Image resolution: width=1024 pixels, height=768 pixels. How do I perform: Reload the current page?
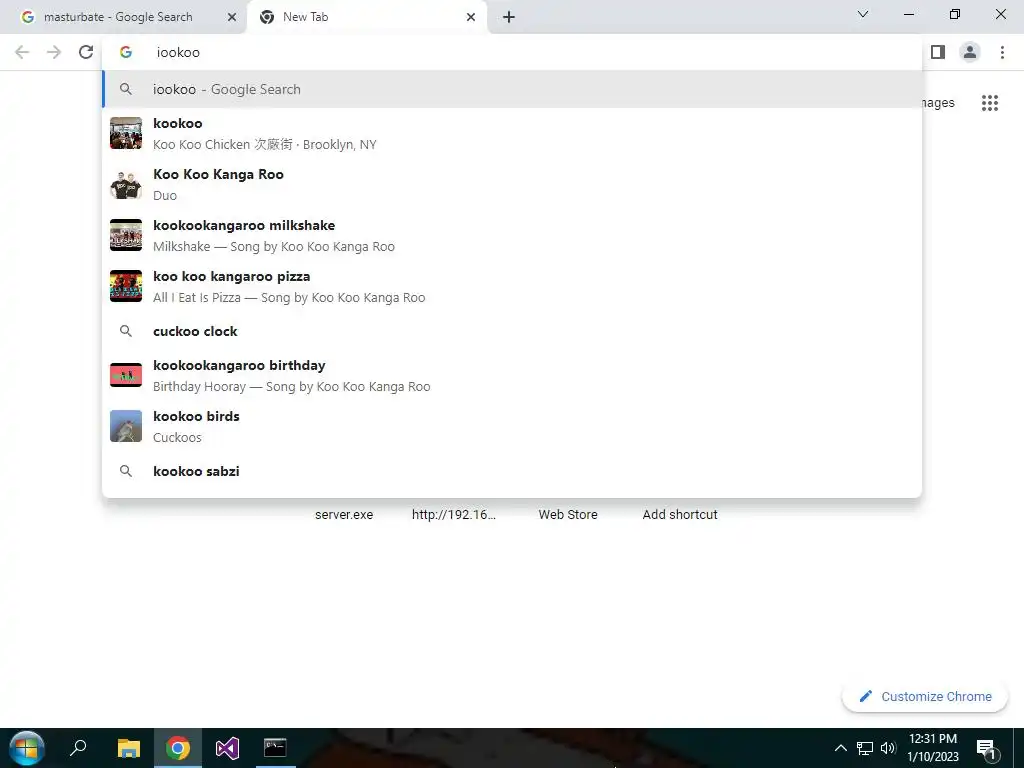86,52
